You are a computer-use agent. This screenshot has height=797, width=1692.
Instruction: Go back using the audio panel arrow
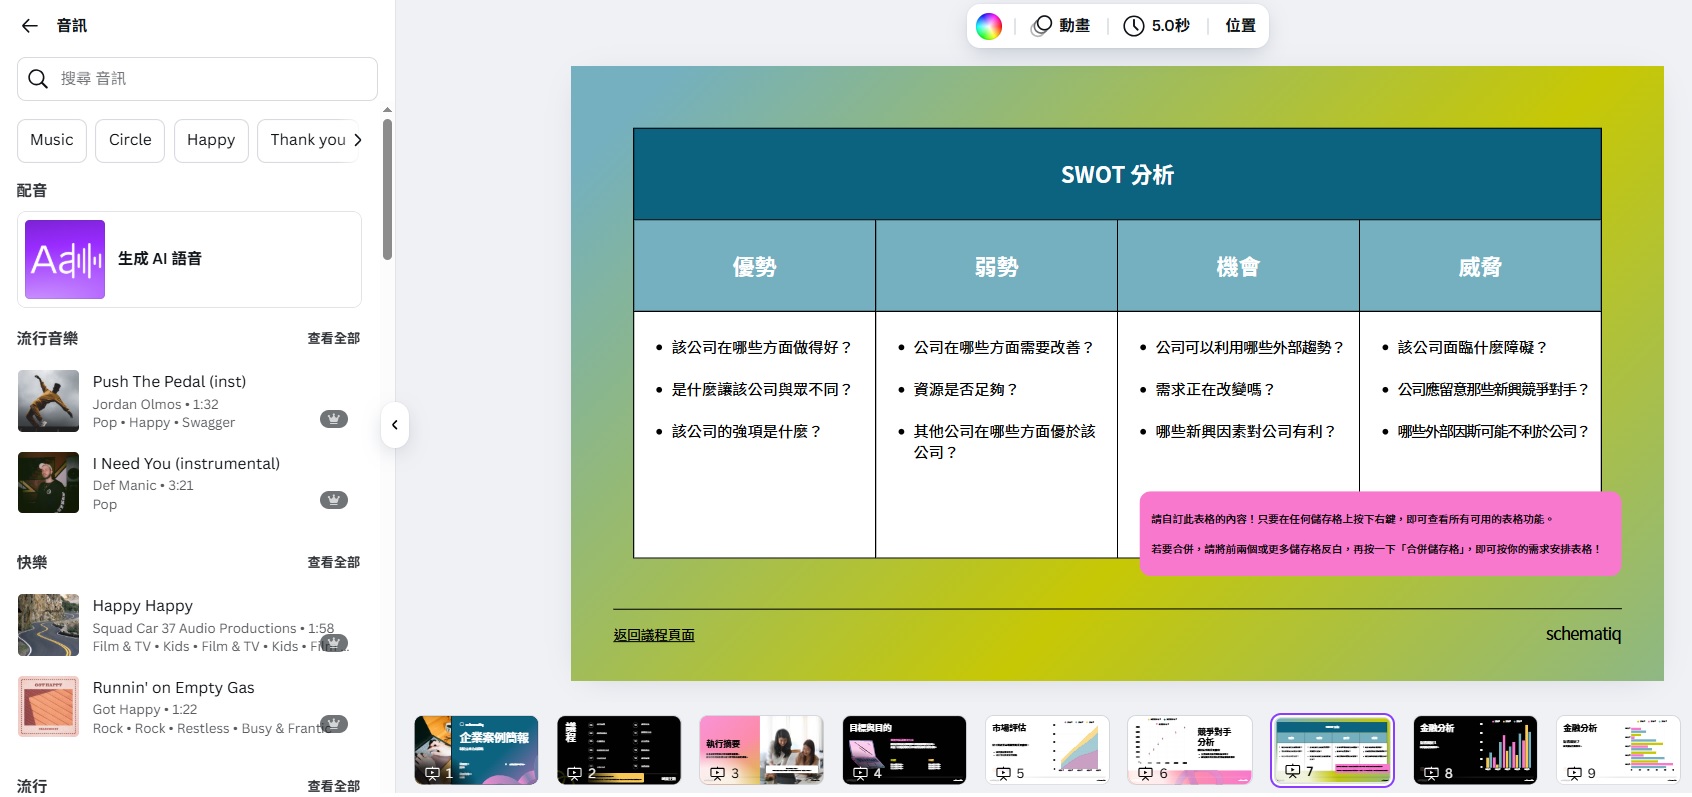coord(30,26)
